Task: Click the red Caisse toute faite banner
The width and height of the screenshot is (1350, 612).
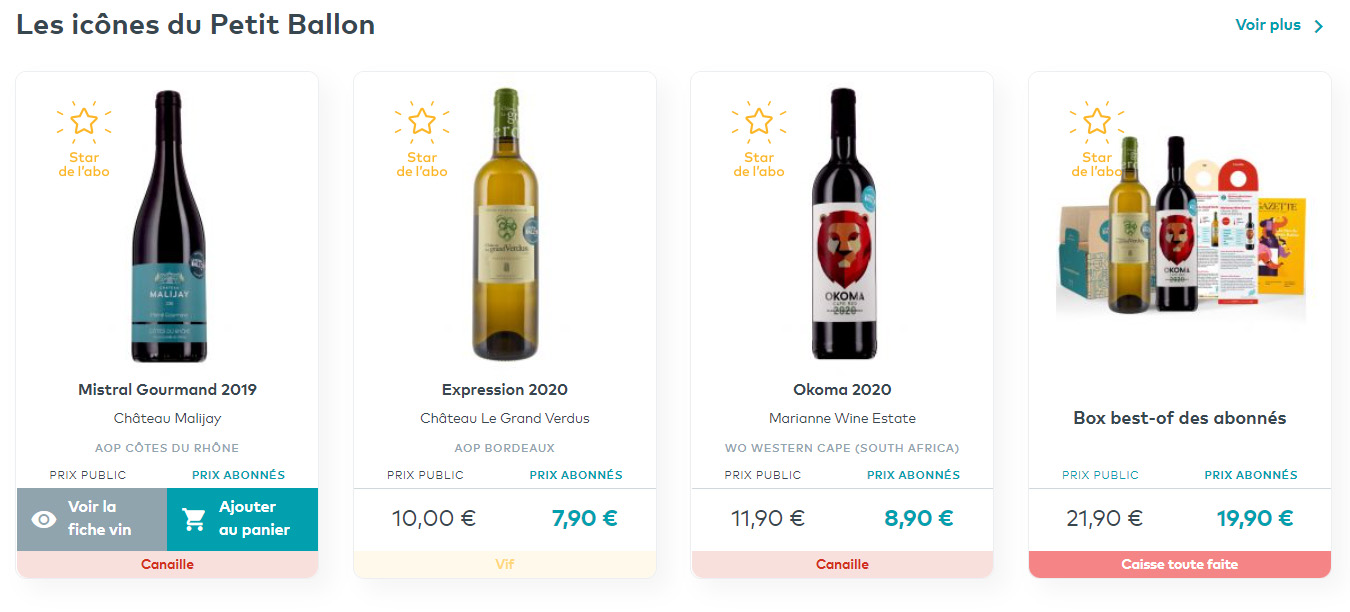Action: [x=1179, y=564]
